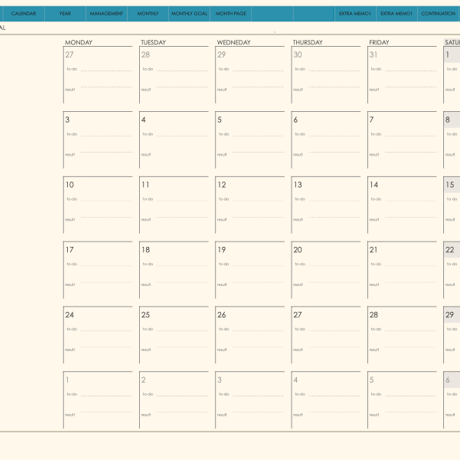Click the to-do line under date 26

click(x=258, y=331)
